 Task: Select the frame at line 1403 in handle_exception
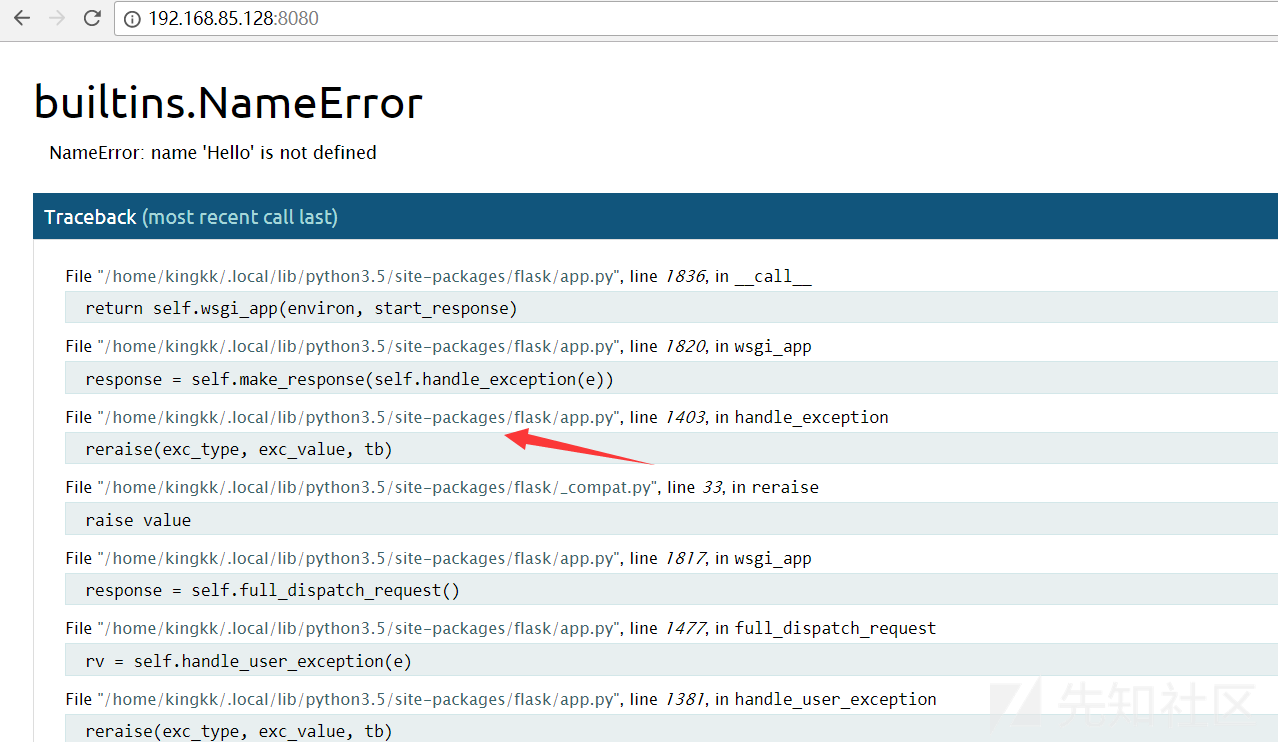click(476, 417)
